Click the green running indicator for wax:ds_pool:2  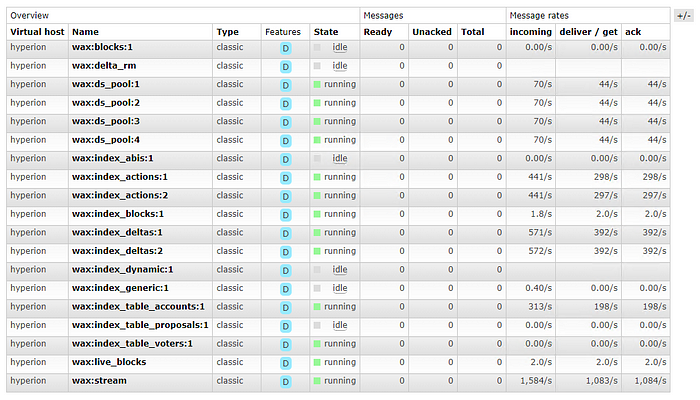click(317, 103)
